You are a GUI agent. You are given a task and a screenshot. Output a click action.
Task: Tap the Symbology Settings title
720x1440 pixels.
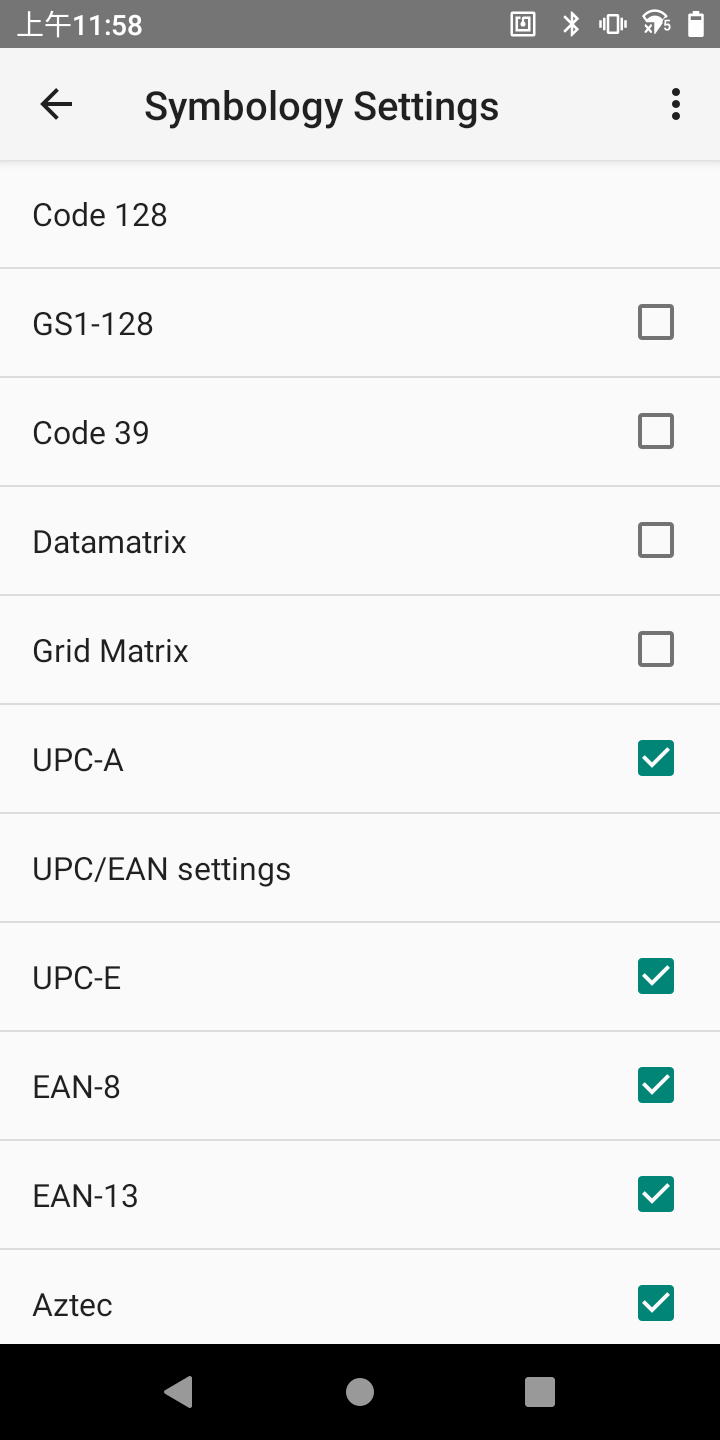[321, 106]
